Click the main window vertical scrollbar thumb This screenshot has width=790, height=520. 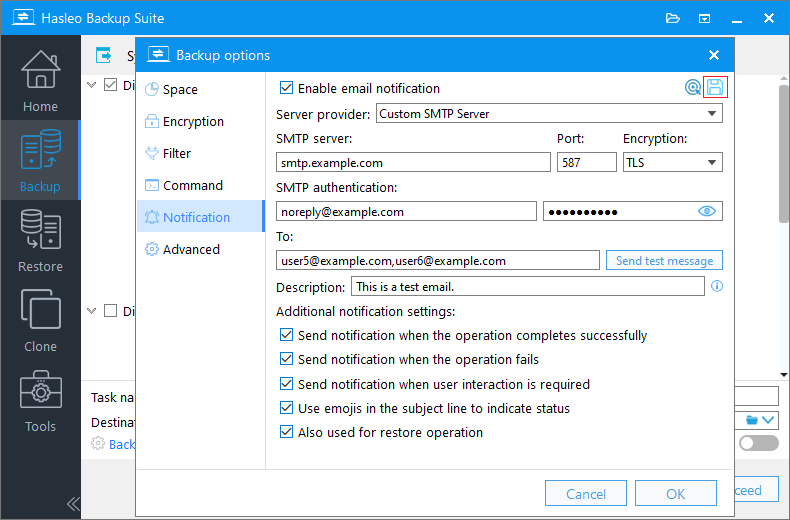click(784, 154)
